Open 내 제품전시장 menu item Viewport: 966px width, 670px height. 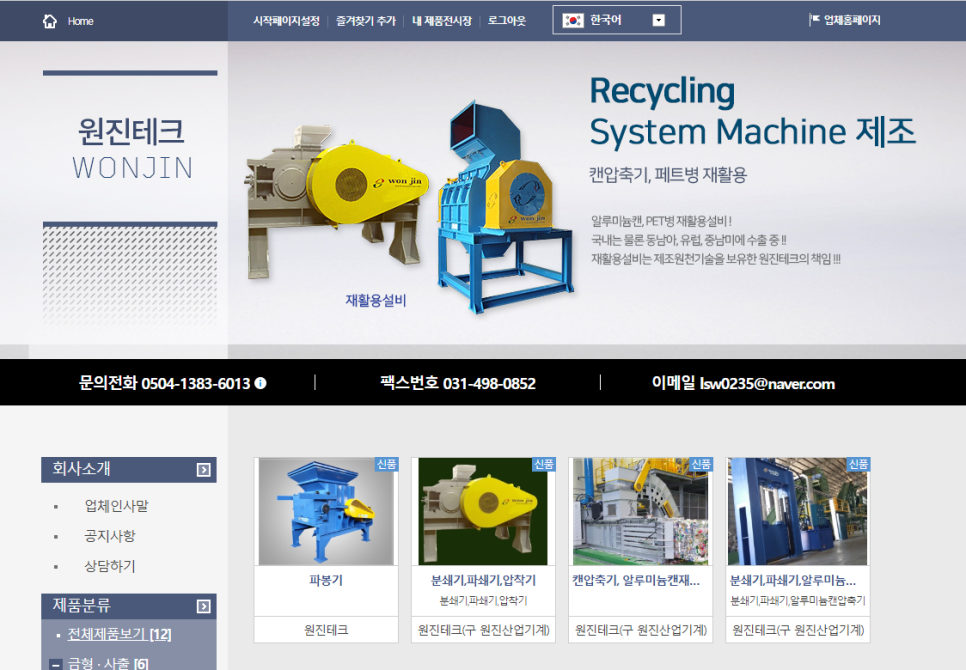(x=442, y=21)
